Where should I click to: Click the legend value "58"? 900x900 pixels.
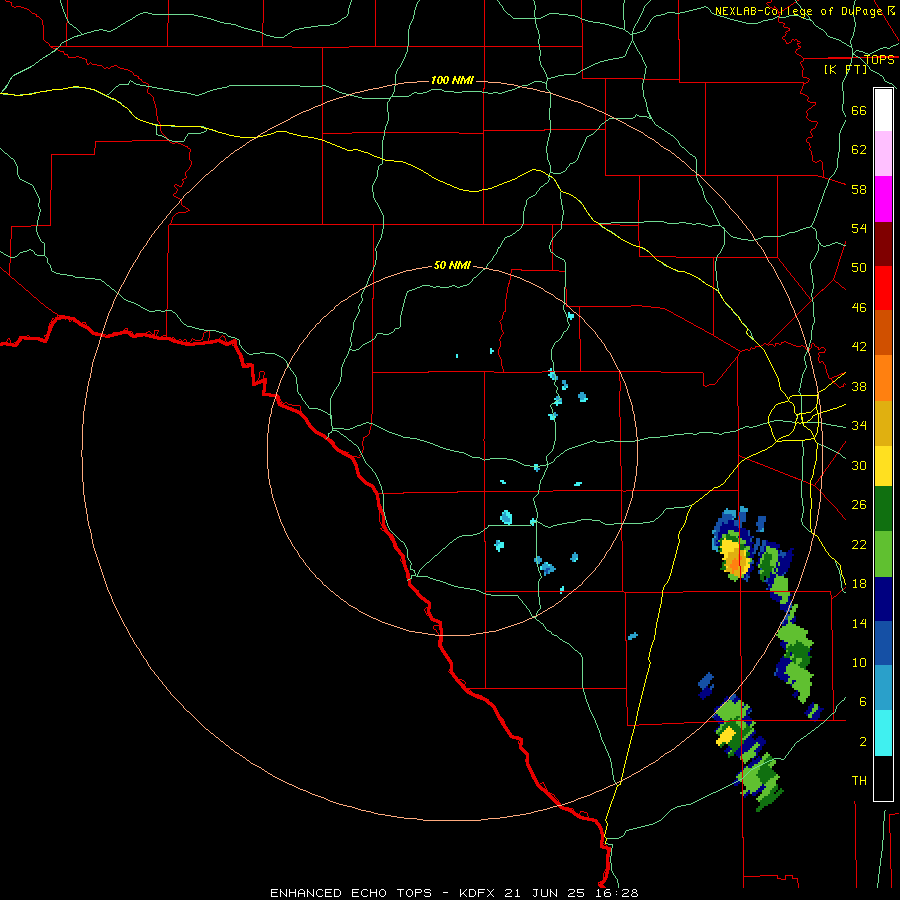pyautogui.click(x=859, y=189)
